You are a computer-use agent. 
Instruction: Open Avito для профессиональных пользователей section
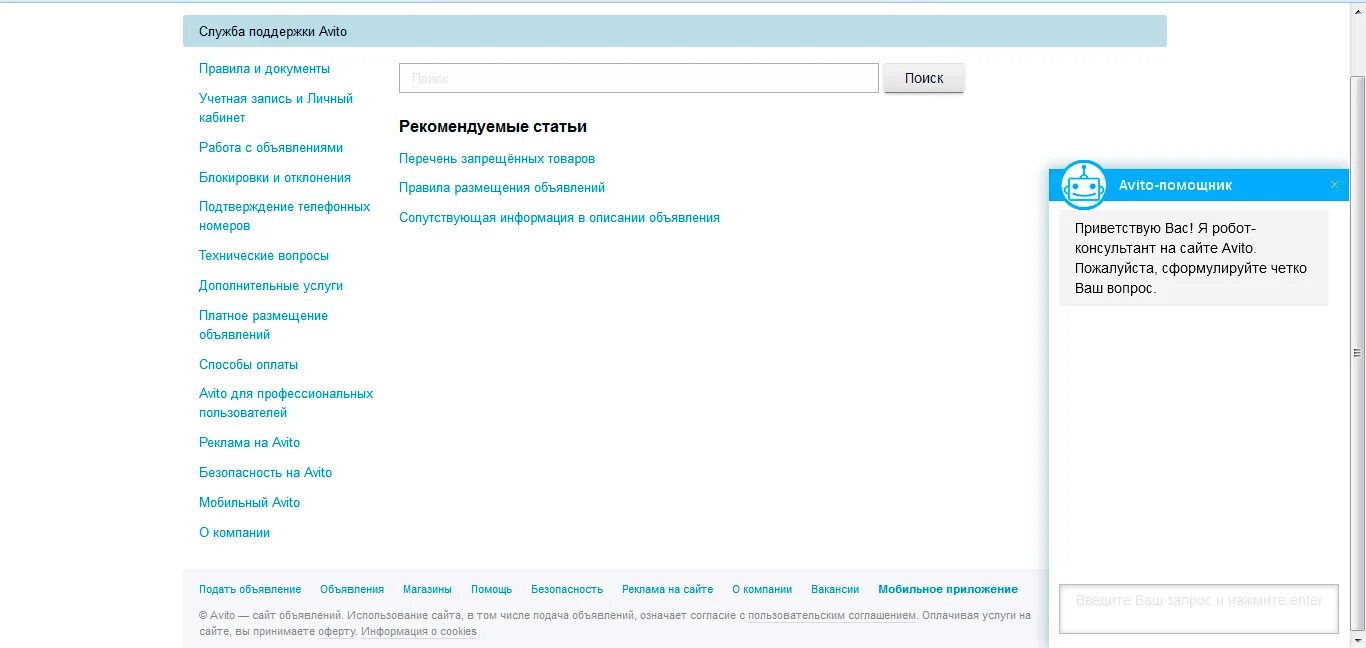click(x=286, y=403)
